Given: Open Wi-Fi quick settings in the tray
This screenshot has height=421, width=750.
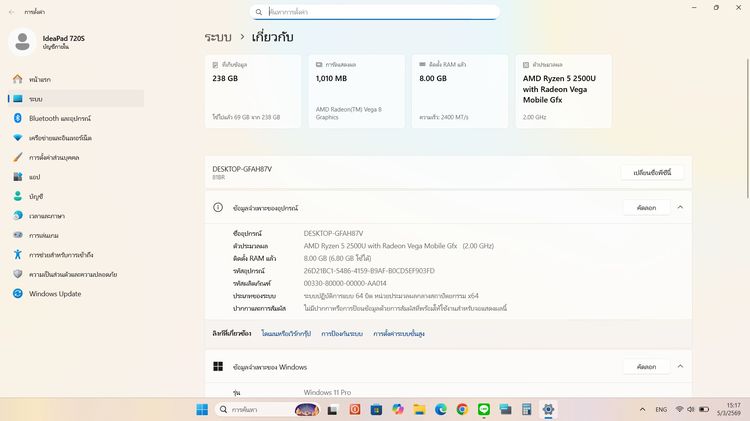Looking at the screenshot, I should click(679, 410).
